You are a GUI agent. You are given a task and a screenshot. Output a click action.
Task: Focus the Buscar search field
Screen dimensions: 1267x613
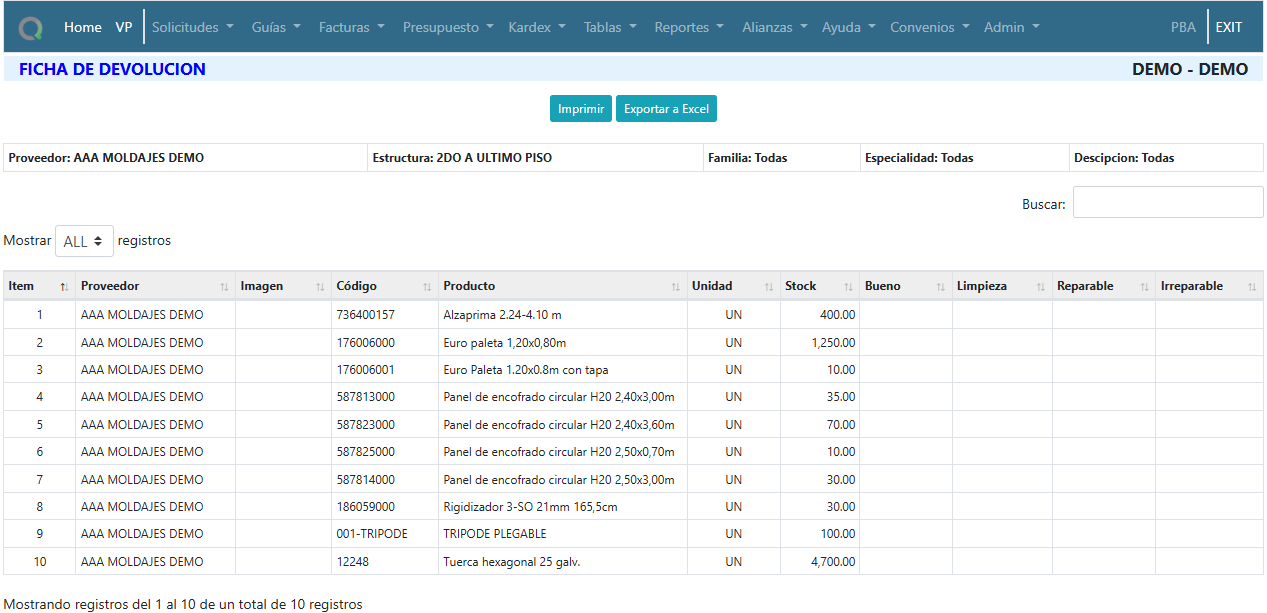pos(1167,202)
